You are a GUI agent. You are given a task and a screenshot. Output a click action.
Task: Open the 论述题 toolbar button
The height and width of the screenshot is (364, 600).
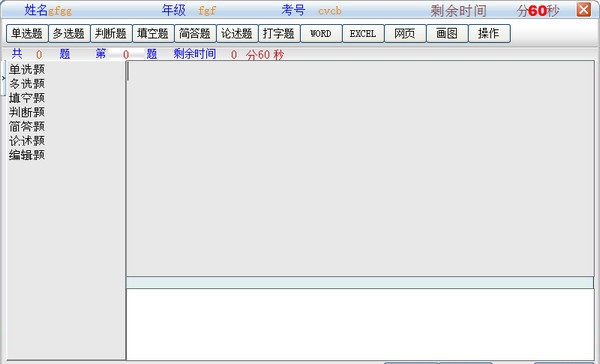tap(237, 34)
